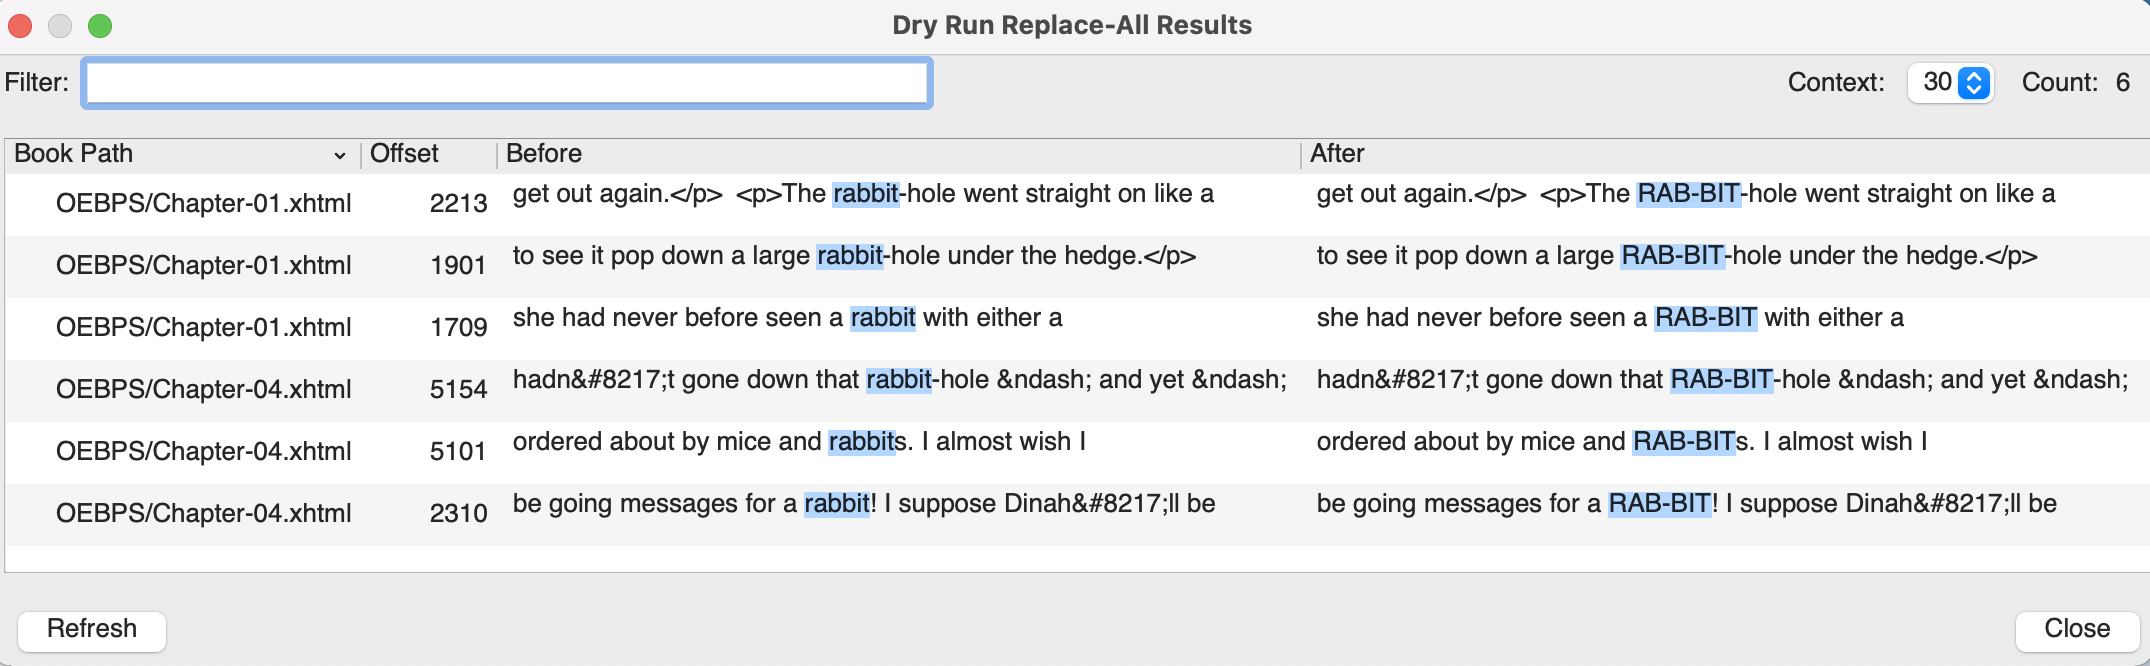This screenshot has height=666, width=2150.
Task: Click the sort arrow in Book Path header
Action: (x=340, y=156)
